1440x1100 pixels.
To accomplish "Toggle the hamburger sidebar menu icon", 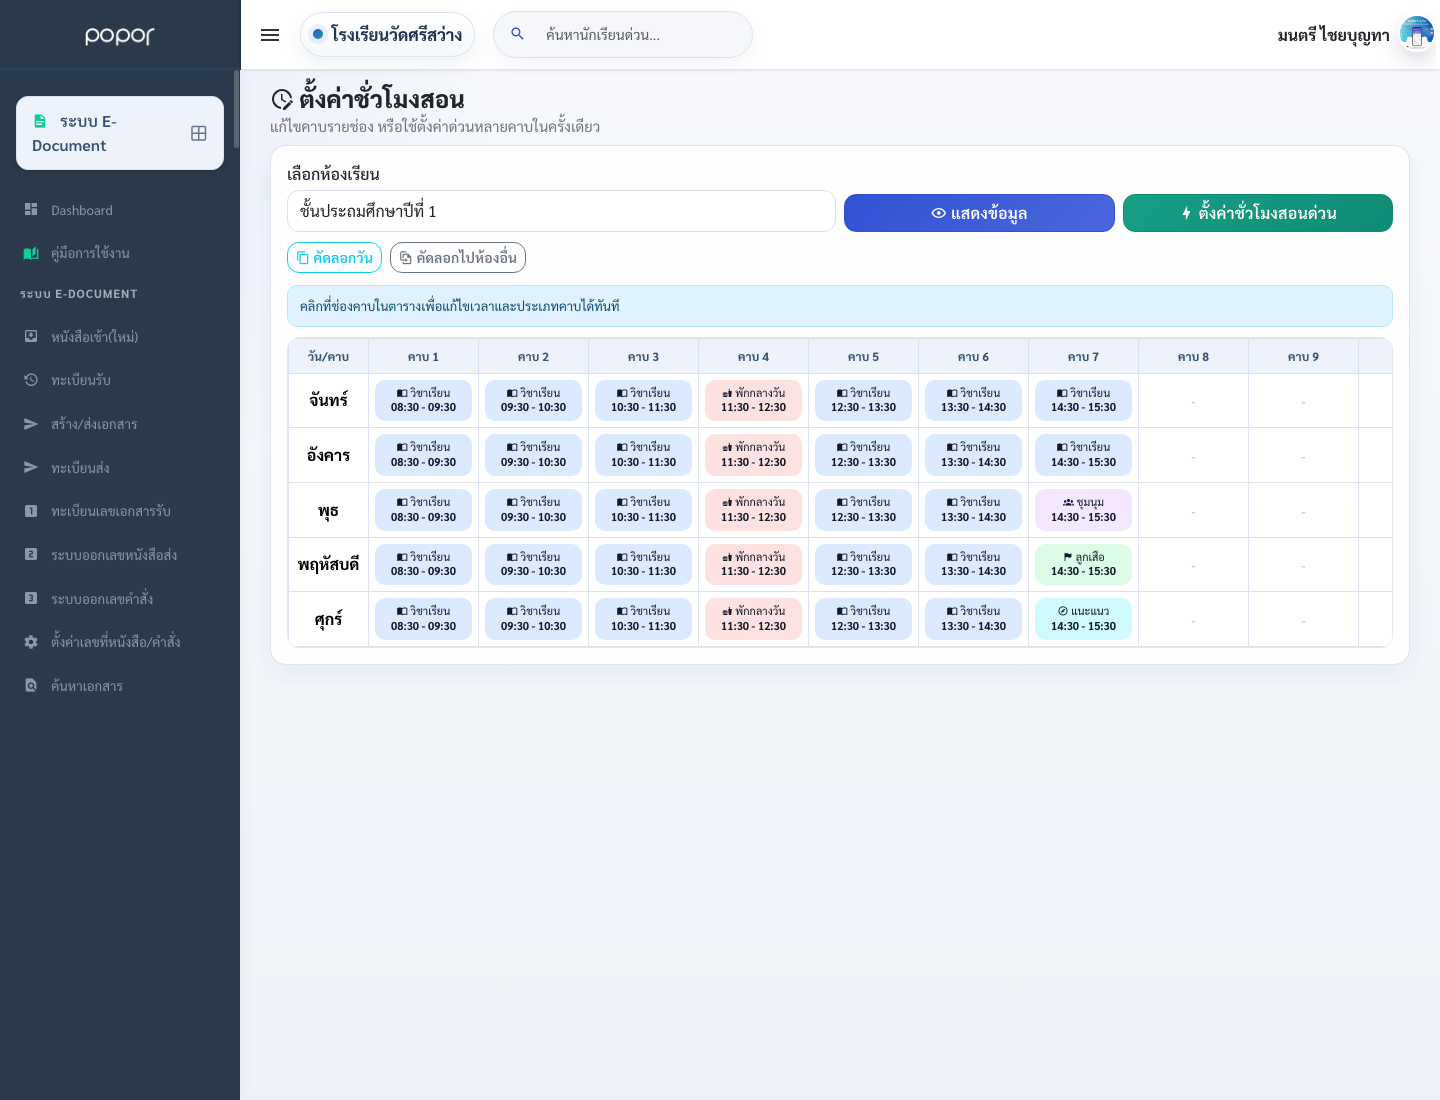I will [270, 35].
